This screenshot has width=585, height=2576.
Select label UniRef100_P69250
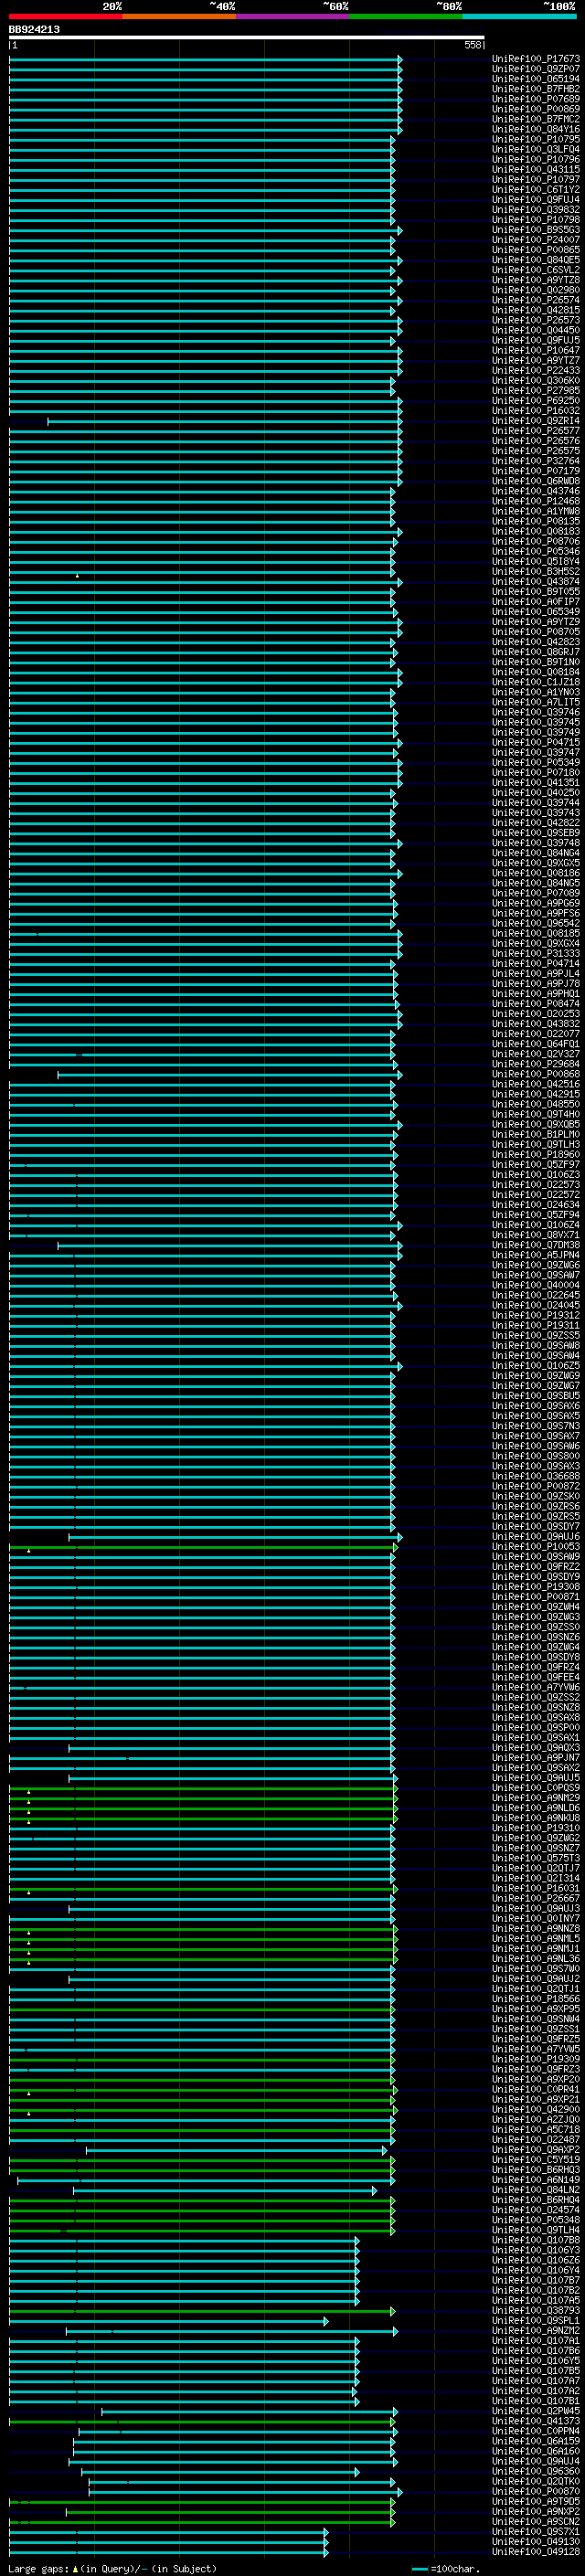point(536,401)
